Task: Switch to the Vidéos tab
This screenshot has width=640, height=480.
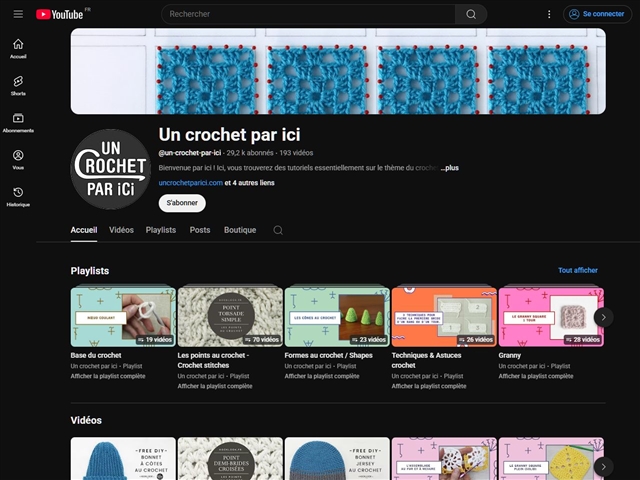Action: pyautogui.click(x=121, y=230)
